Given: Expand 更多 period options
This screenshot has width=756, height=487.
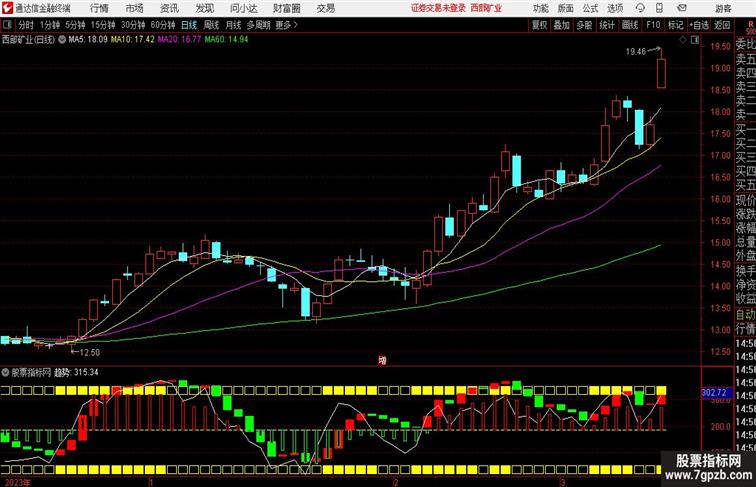Looking at the screenshot, I should point(286,25).
